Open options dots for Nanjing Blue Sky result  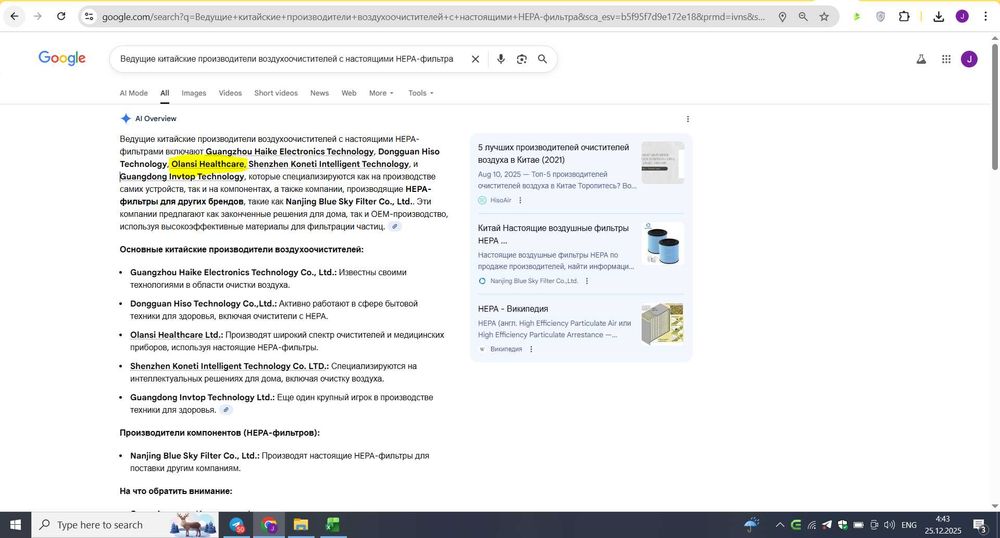(587, 281)
